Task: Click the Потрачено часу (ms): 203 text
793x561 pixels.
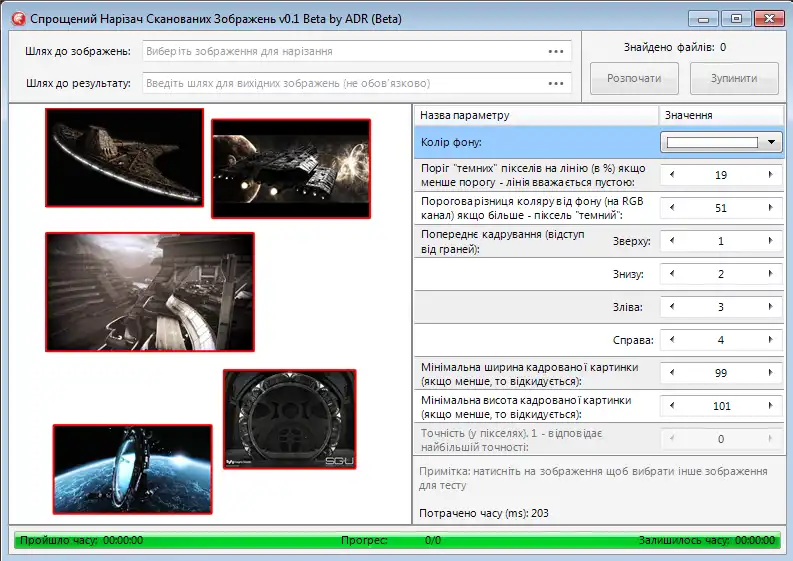Action: (483, 513)
